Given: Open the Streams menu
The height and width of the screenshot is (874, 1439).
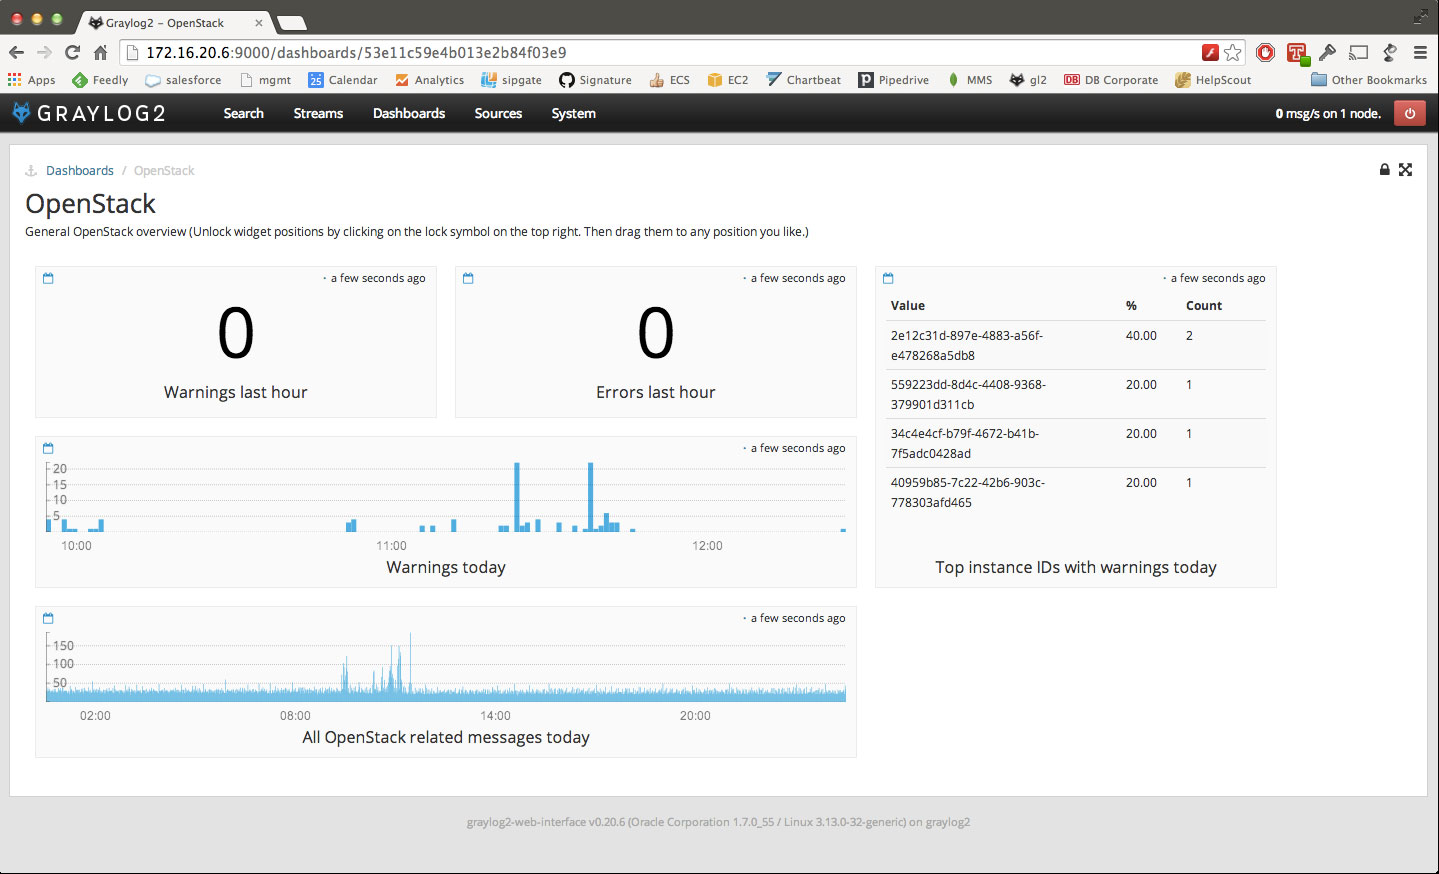Looking at the screenshot, I should pyautogui.click(x=318, y=113).
